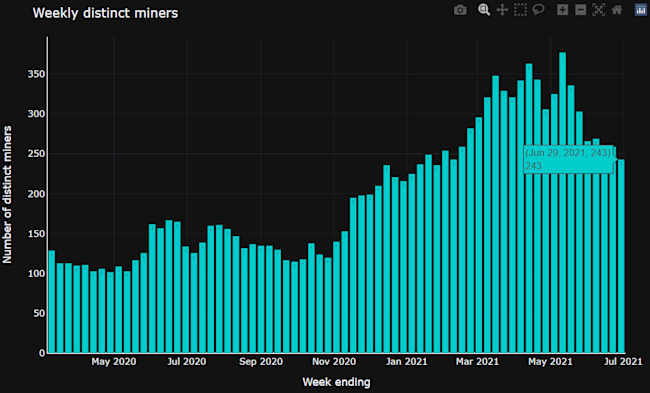
Task: Click the 'Jan 2021' x-axis label
Action: 406,362
